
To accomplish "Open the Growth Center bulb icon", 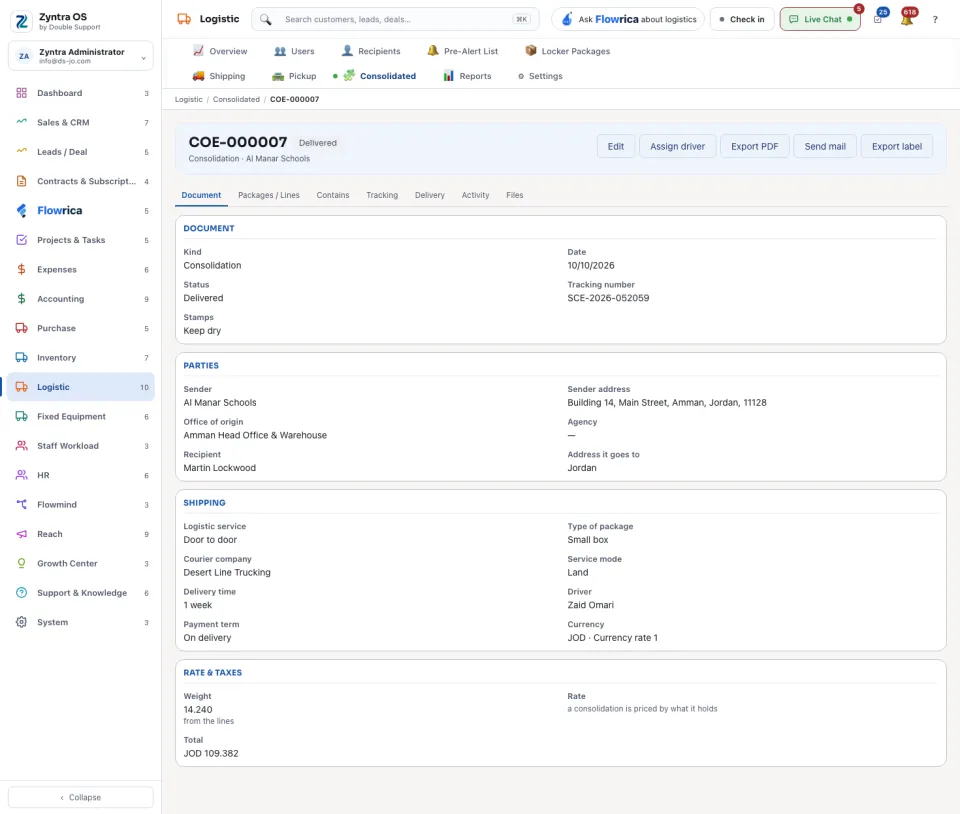I will (21, 563).
